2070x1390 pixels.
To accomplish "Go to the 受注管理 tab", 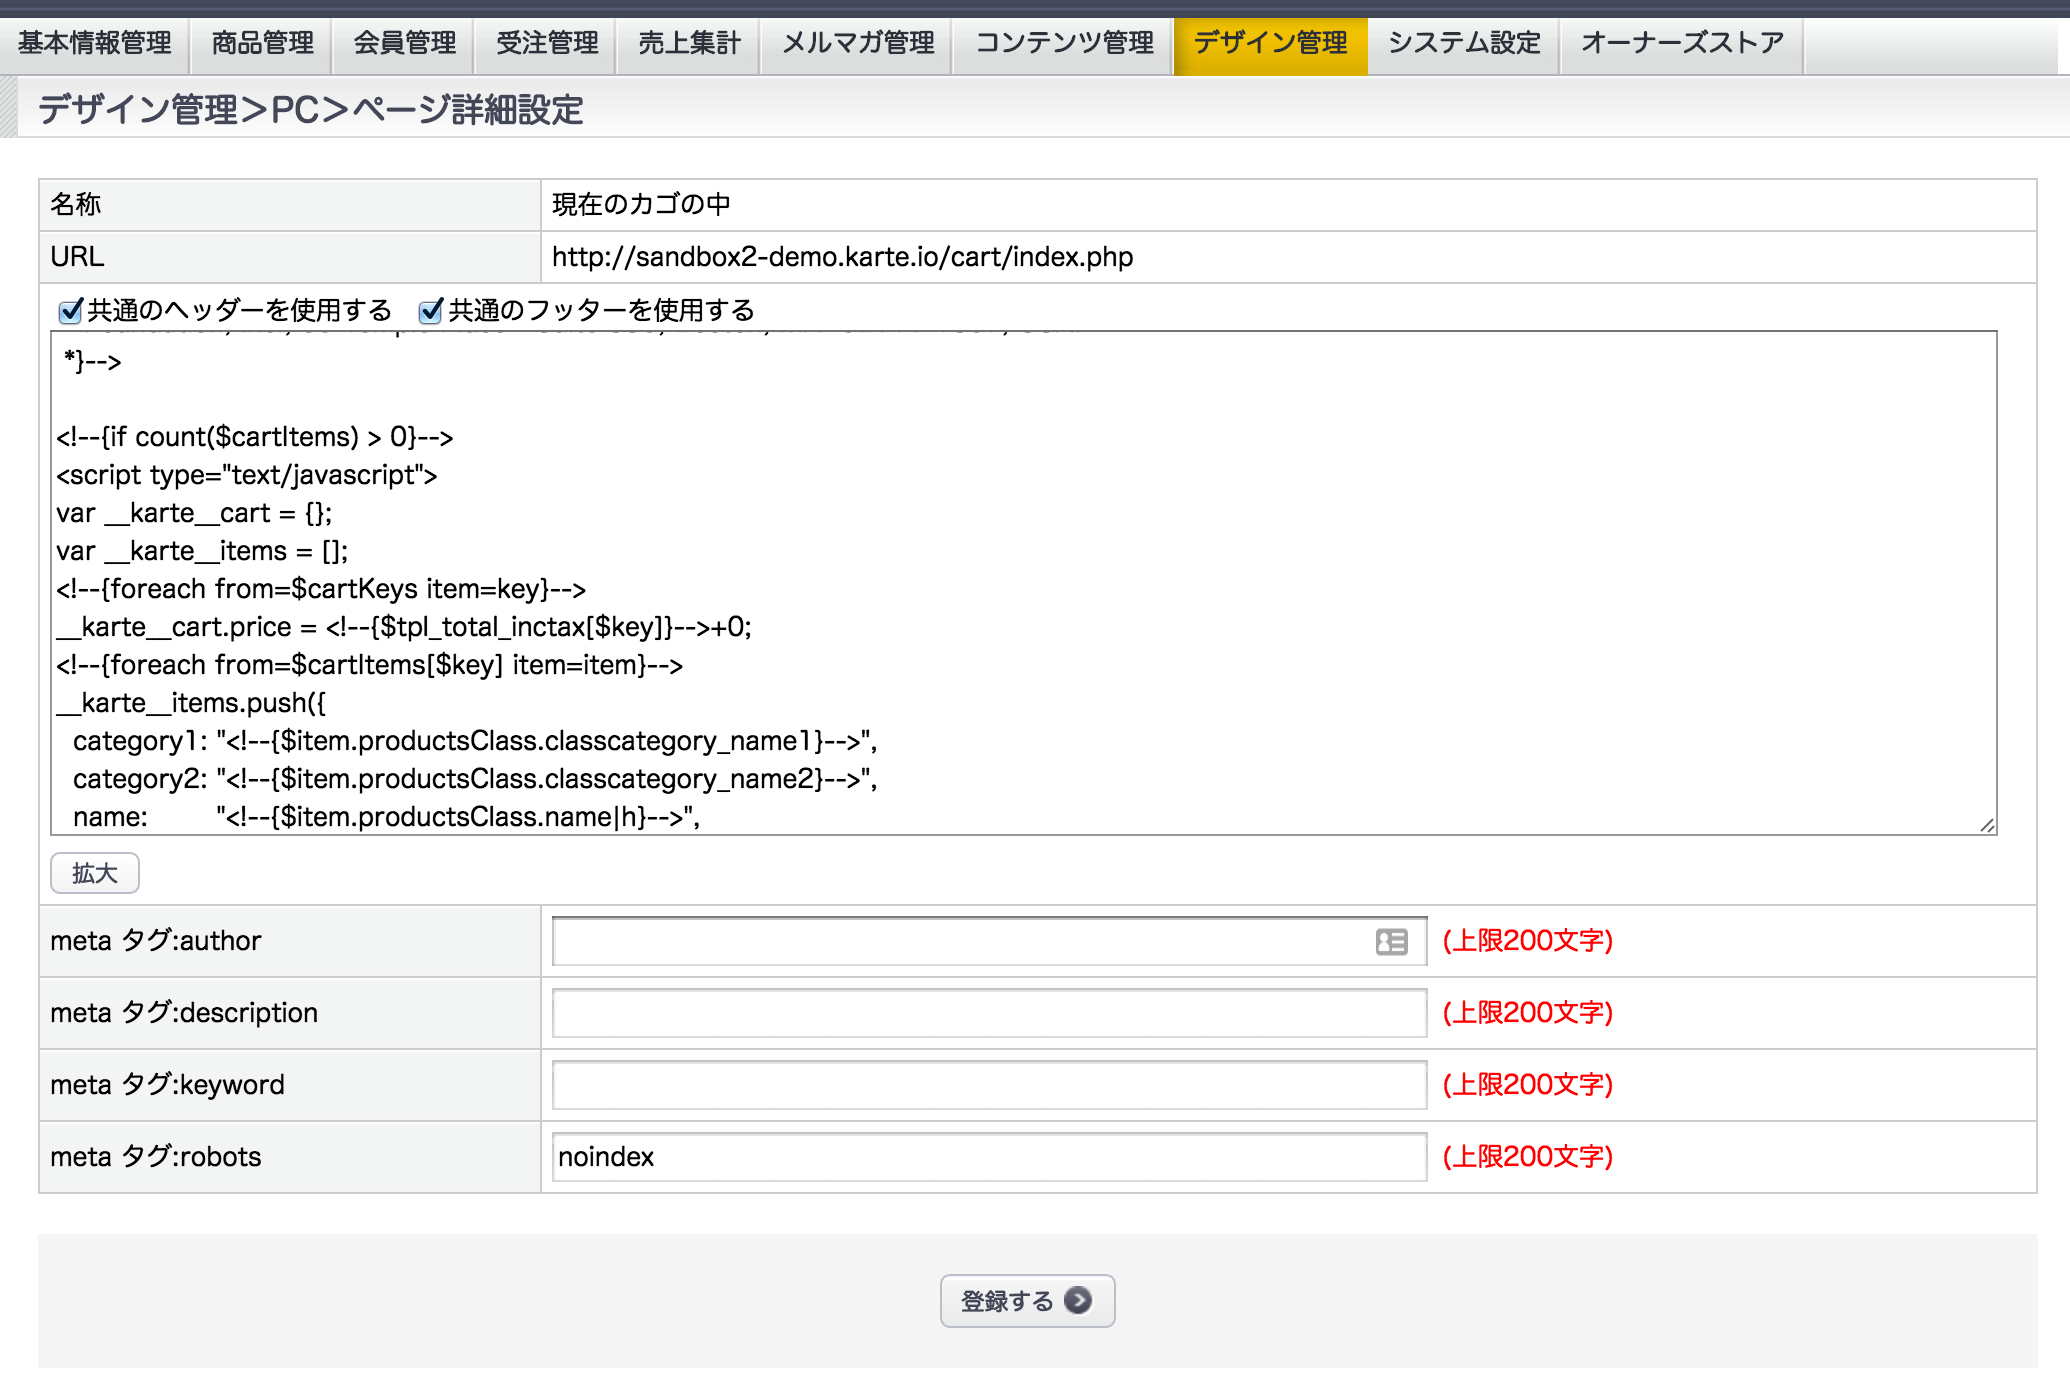I will pos(546,44).
